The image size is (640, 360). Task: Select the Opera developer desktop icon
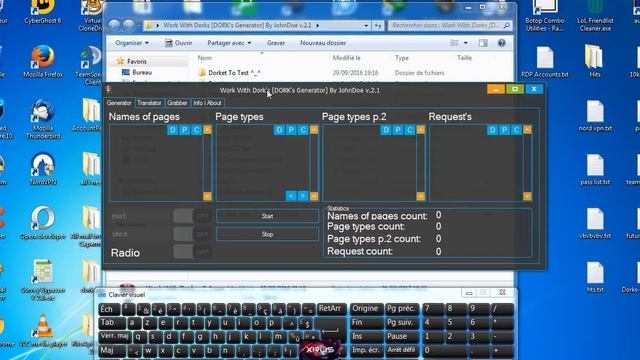(x=43, y=223)
